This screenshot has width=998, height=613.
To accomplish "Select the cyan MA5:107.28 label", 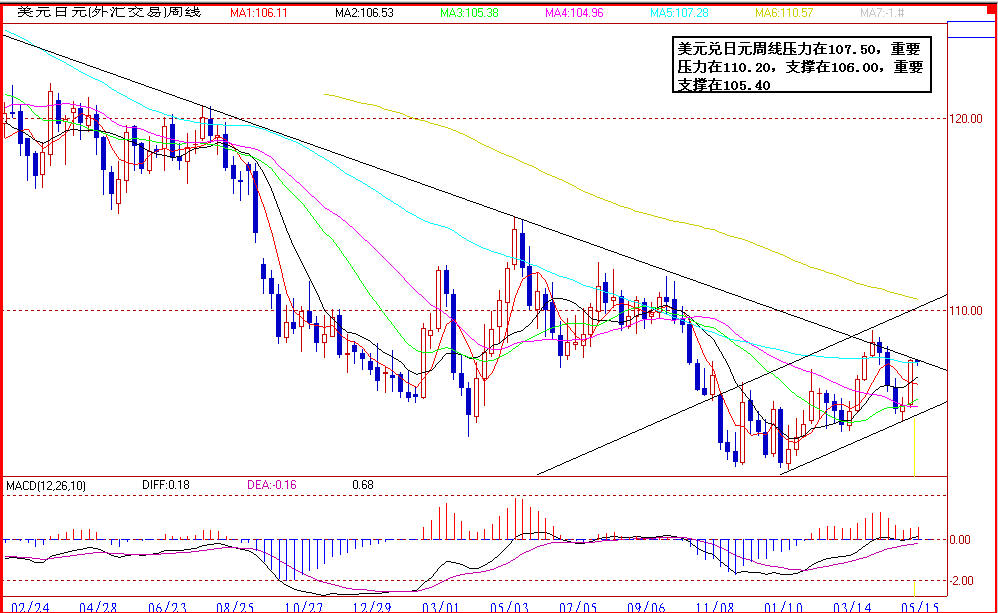I will coord(679,13).
